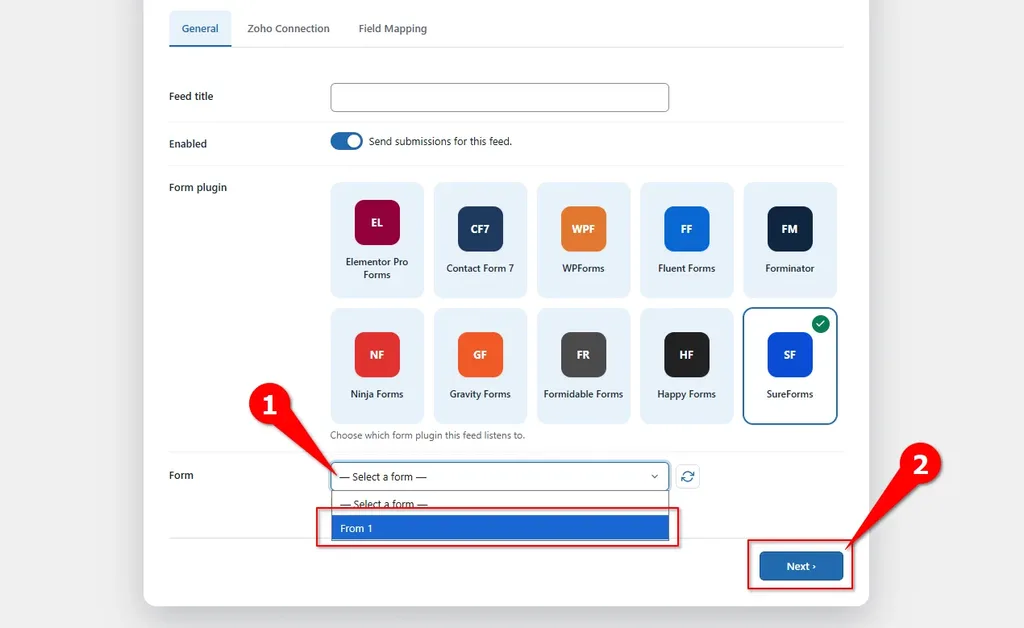1024x628 pixels.
Task: Focus the Feed title input field
Action: (x=500, y=97)
